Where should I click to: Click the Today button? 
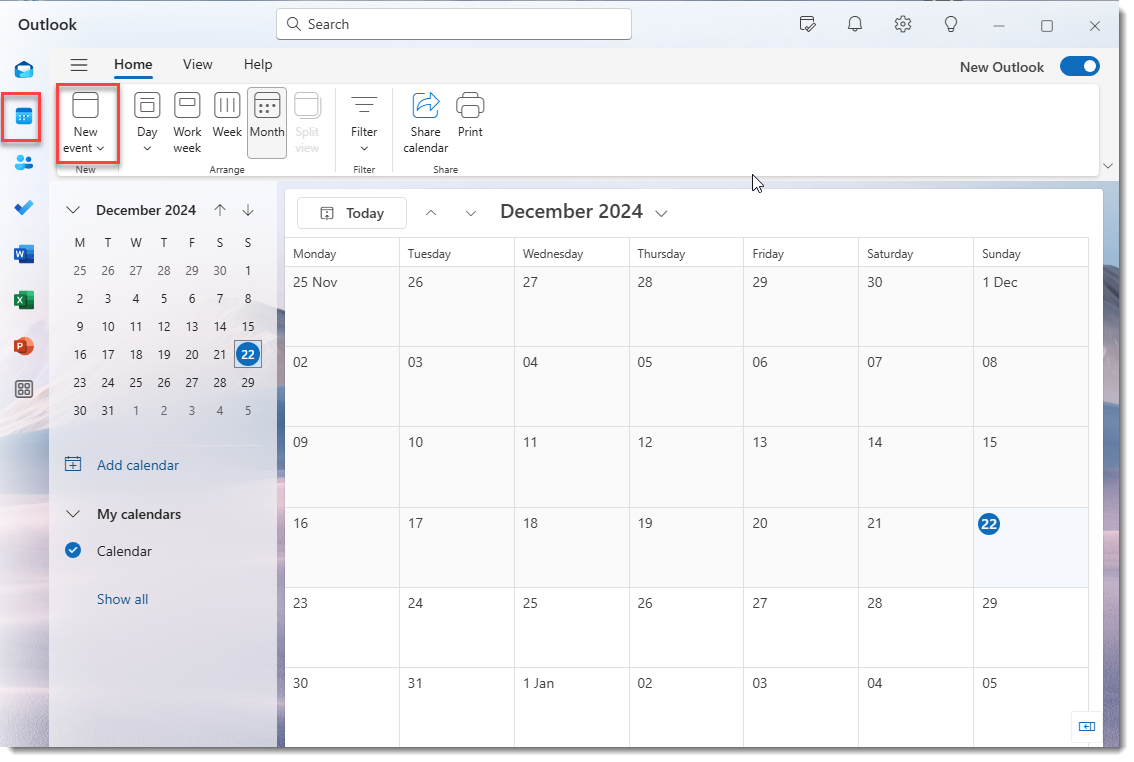[352, 212]
